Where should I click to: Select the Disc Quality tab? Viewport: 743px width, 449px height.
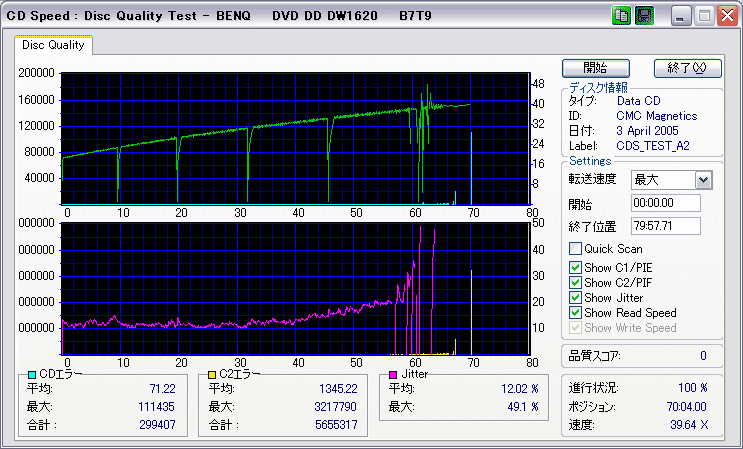[x=53, y=45]
